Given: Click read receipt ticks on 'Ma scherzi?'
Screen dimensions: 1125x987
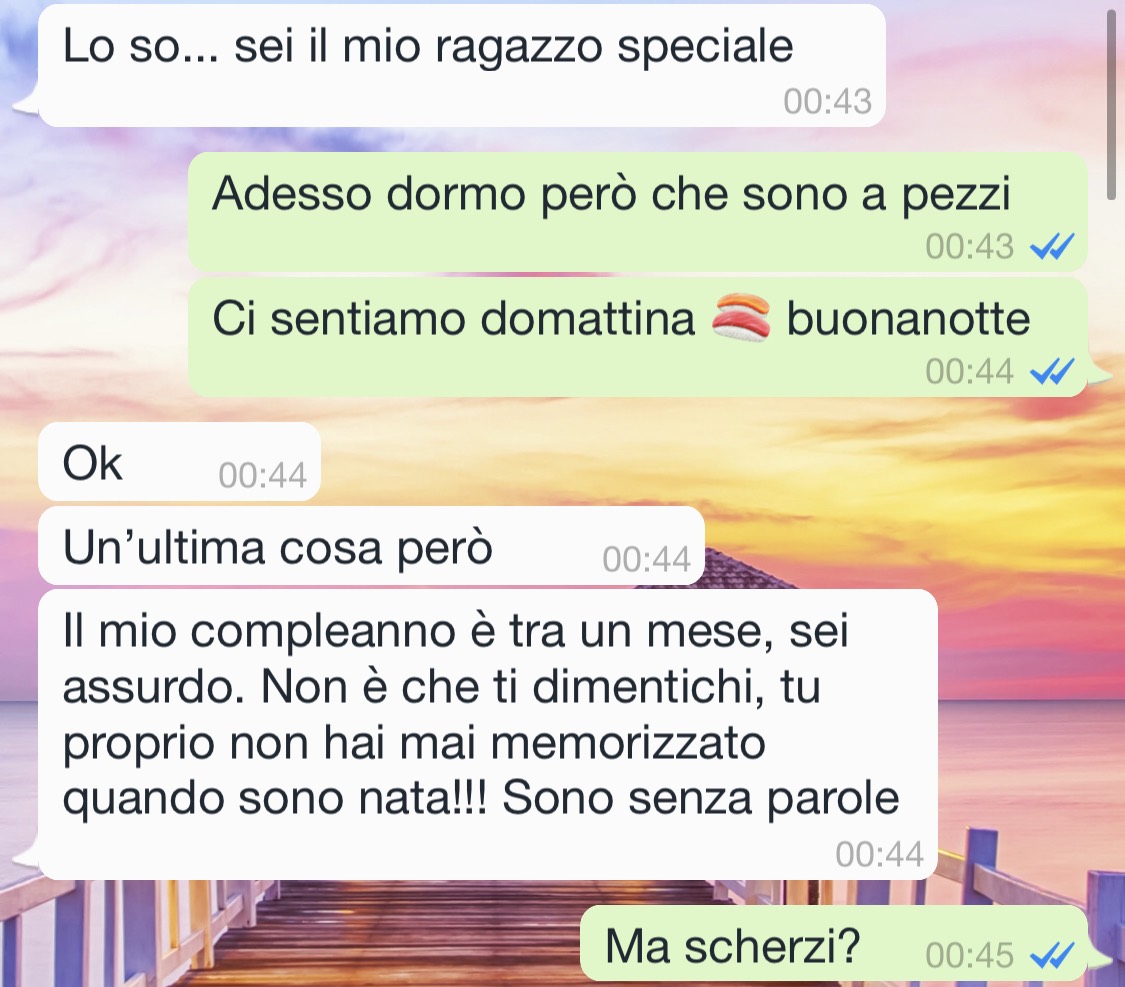Looking at the screenshot, I should click(1052, 955).
